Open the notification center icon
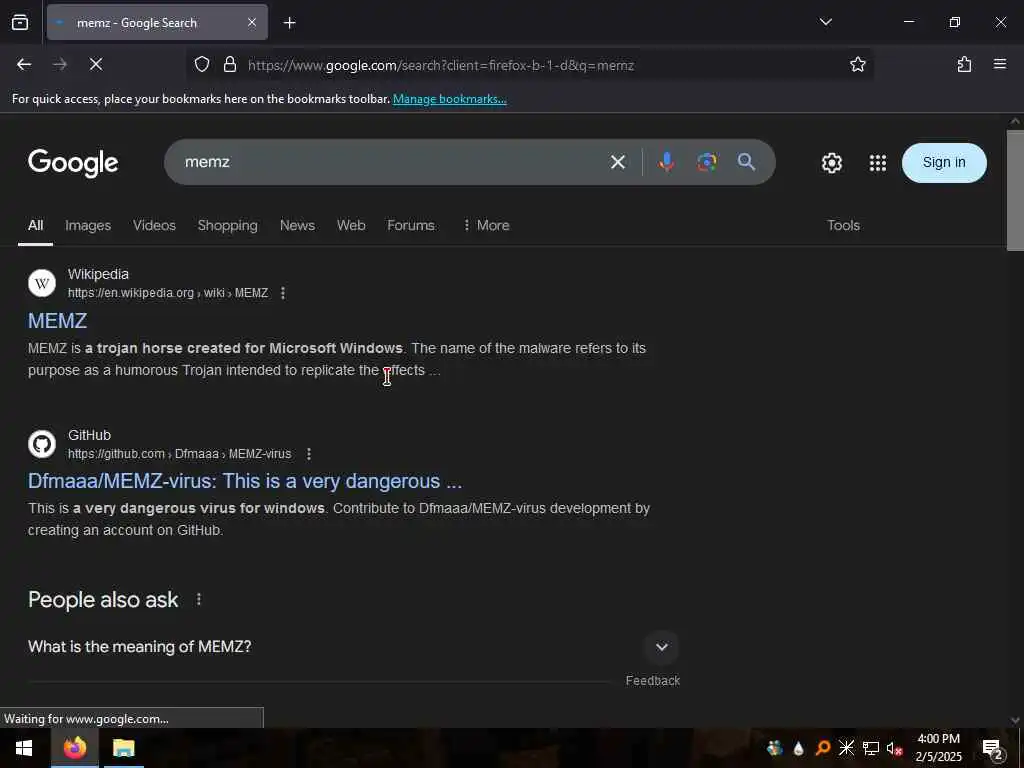This screenshot has height=768, width=1024. (993, 748)
